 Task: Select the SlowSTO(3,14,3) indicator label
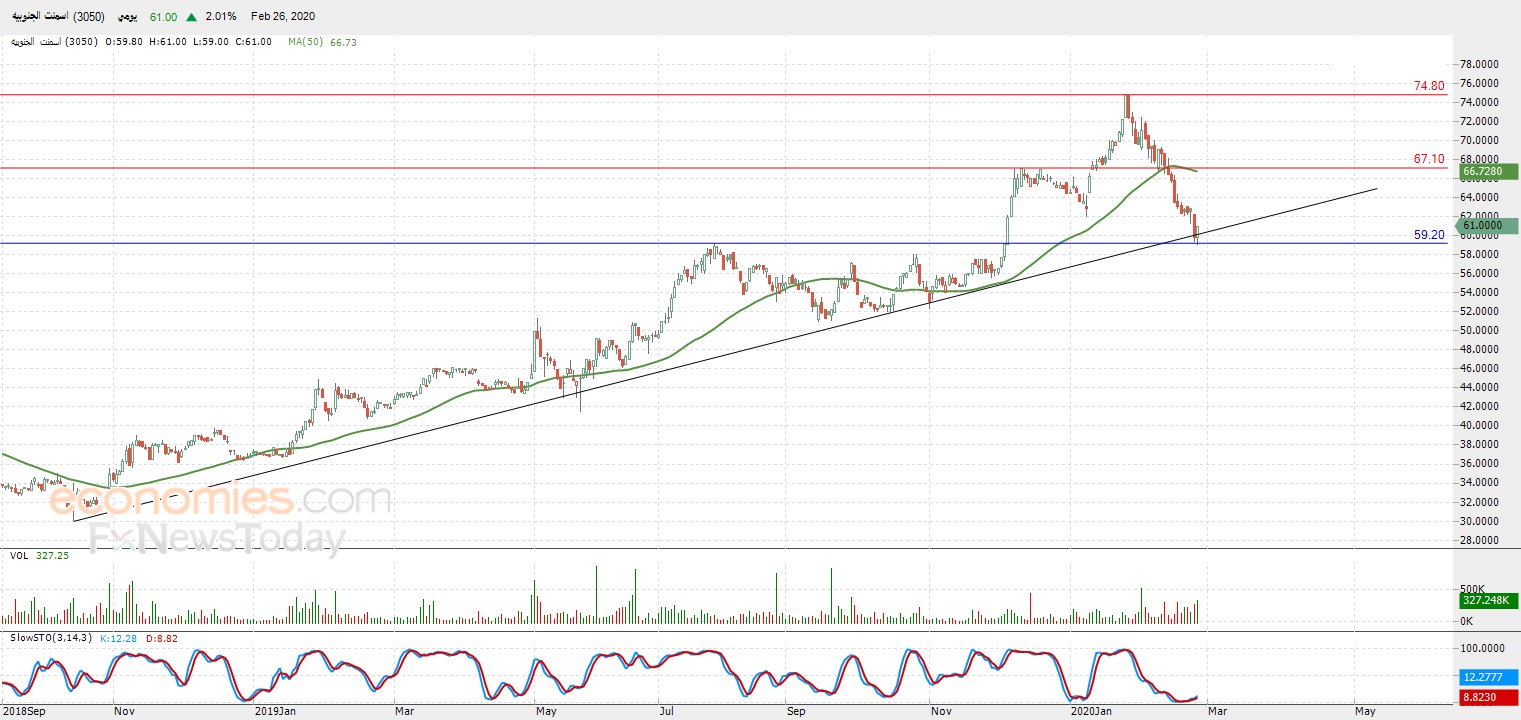click(51, 637)
